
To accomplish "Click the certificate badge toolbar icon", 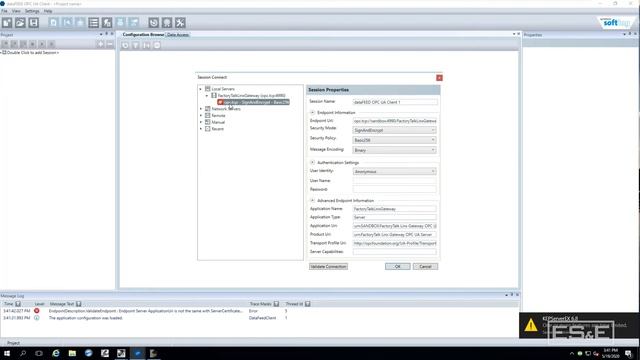I will pos(167,23).
